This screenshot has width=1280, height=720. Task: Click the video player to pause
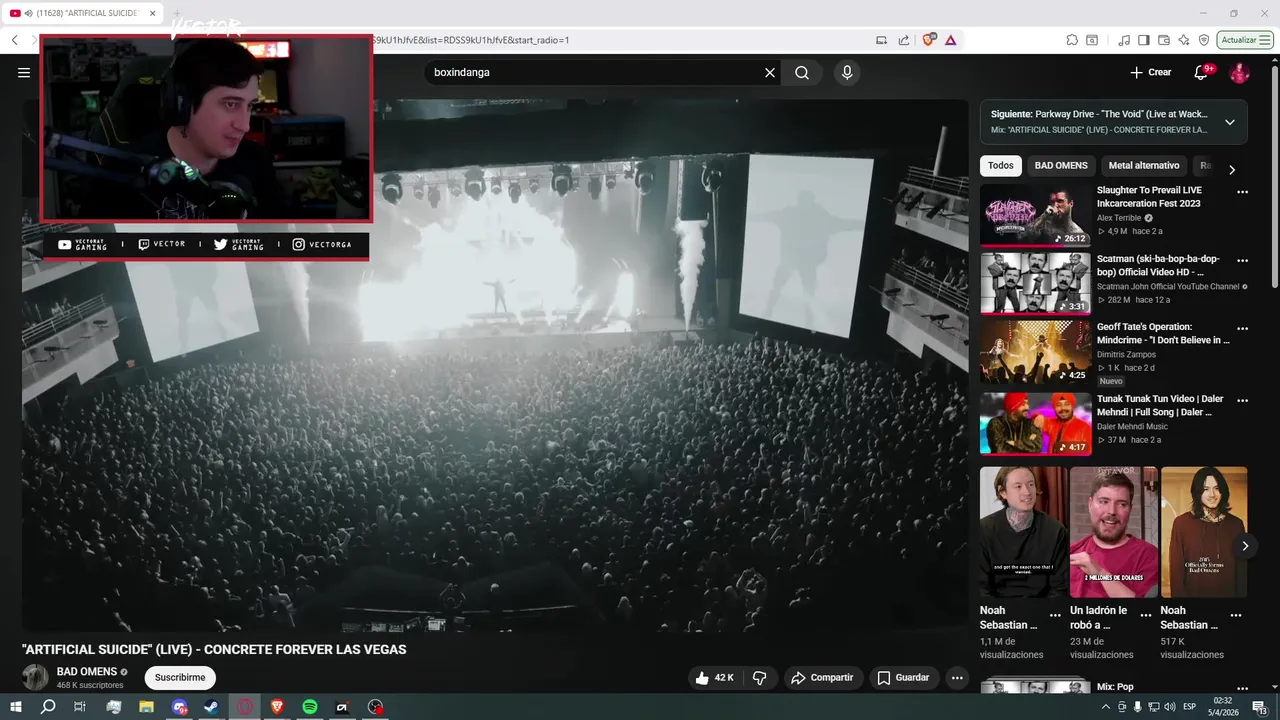pos(495,365)
